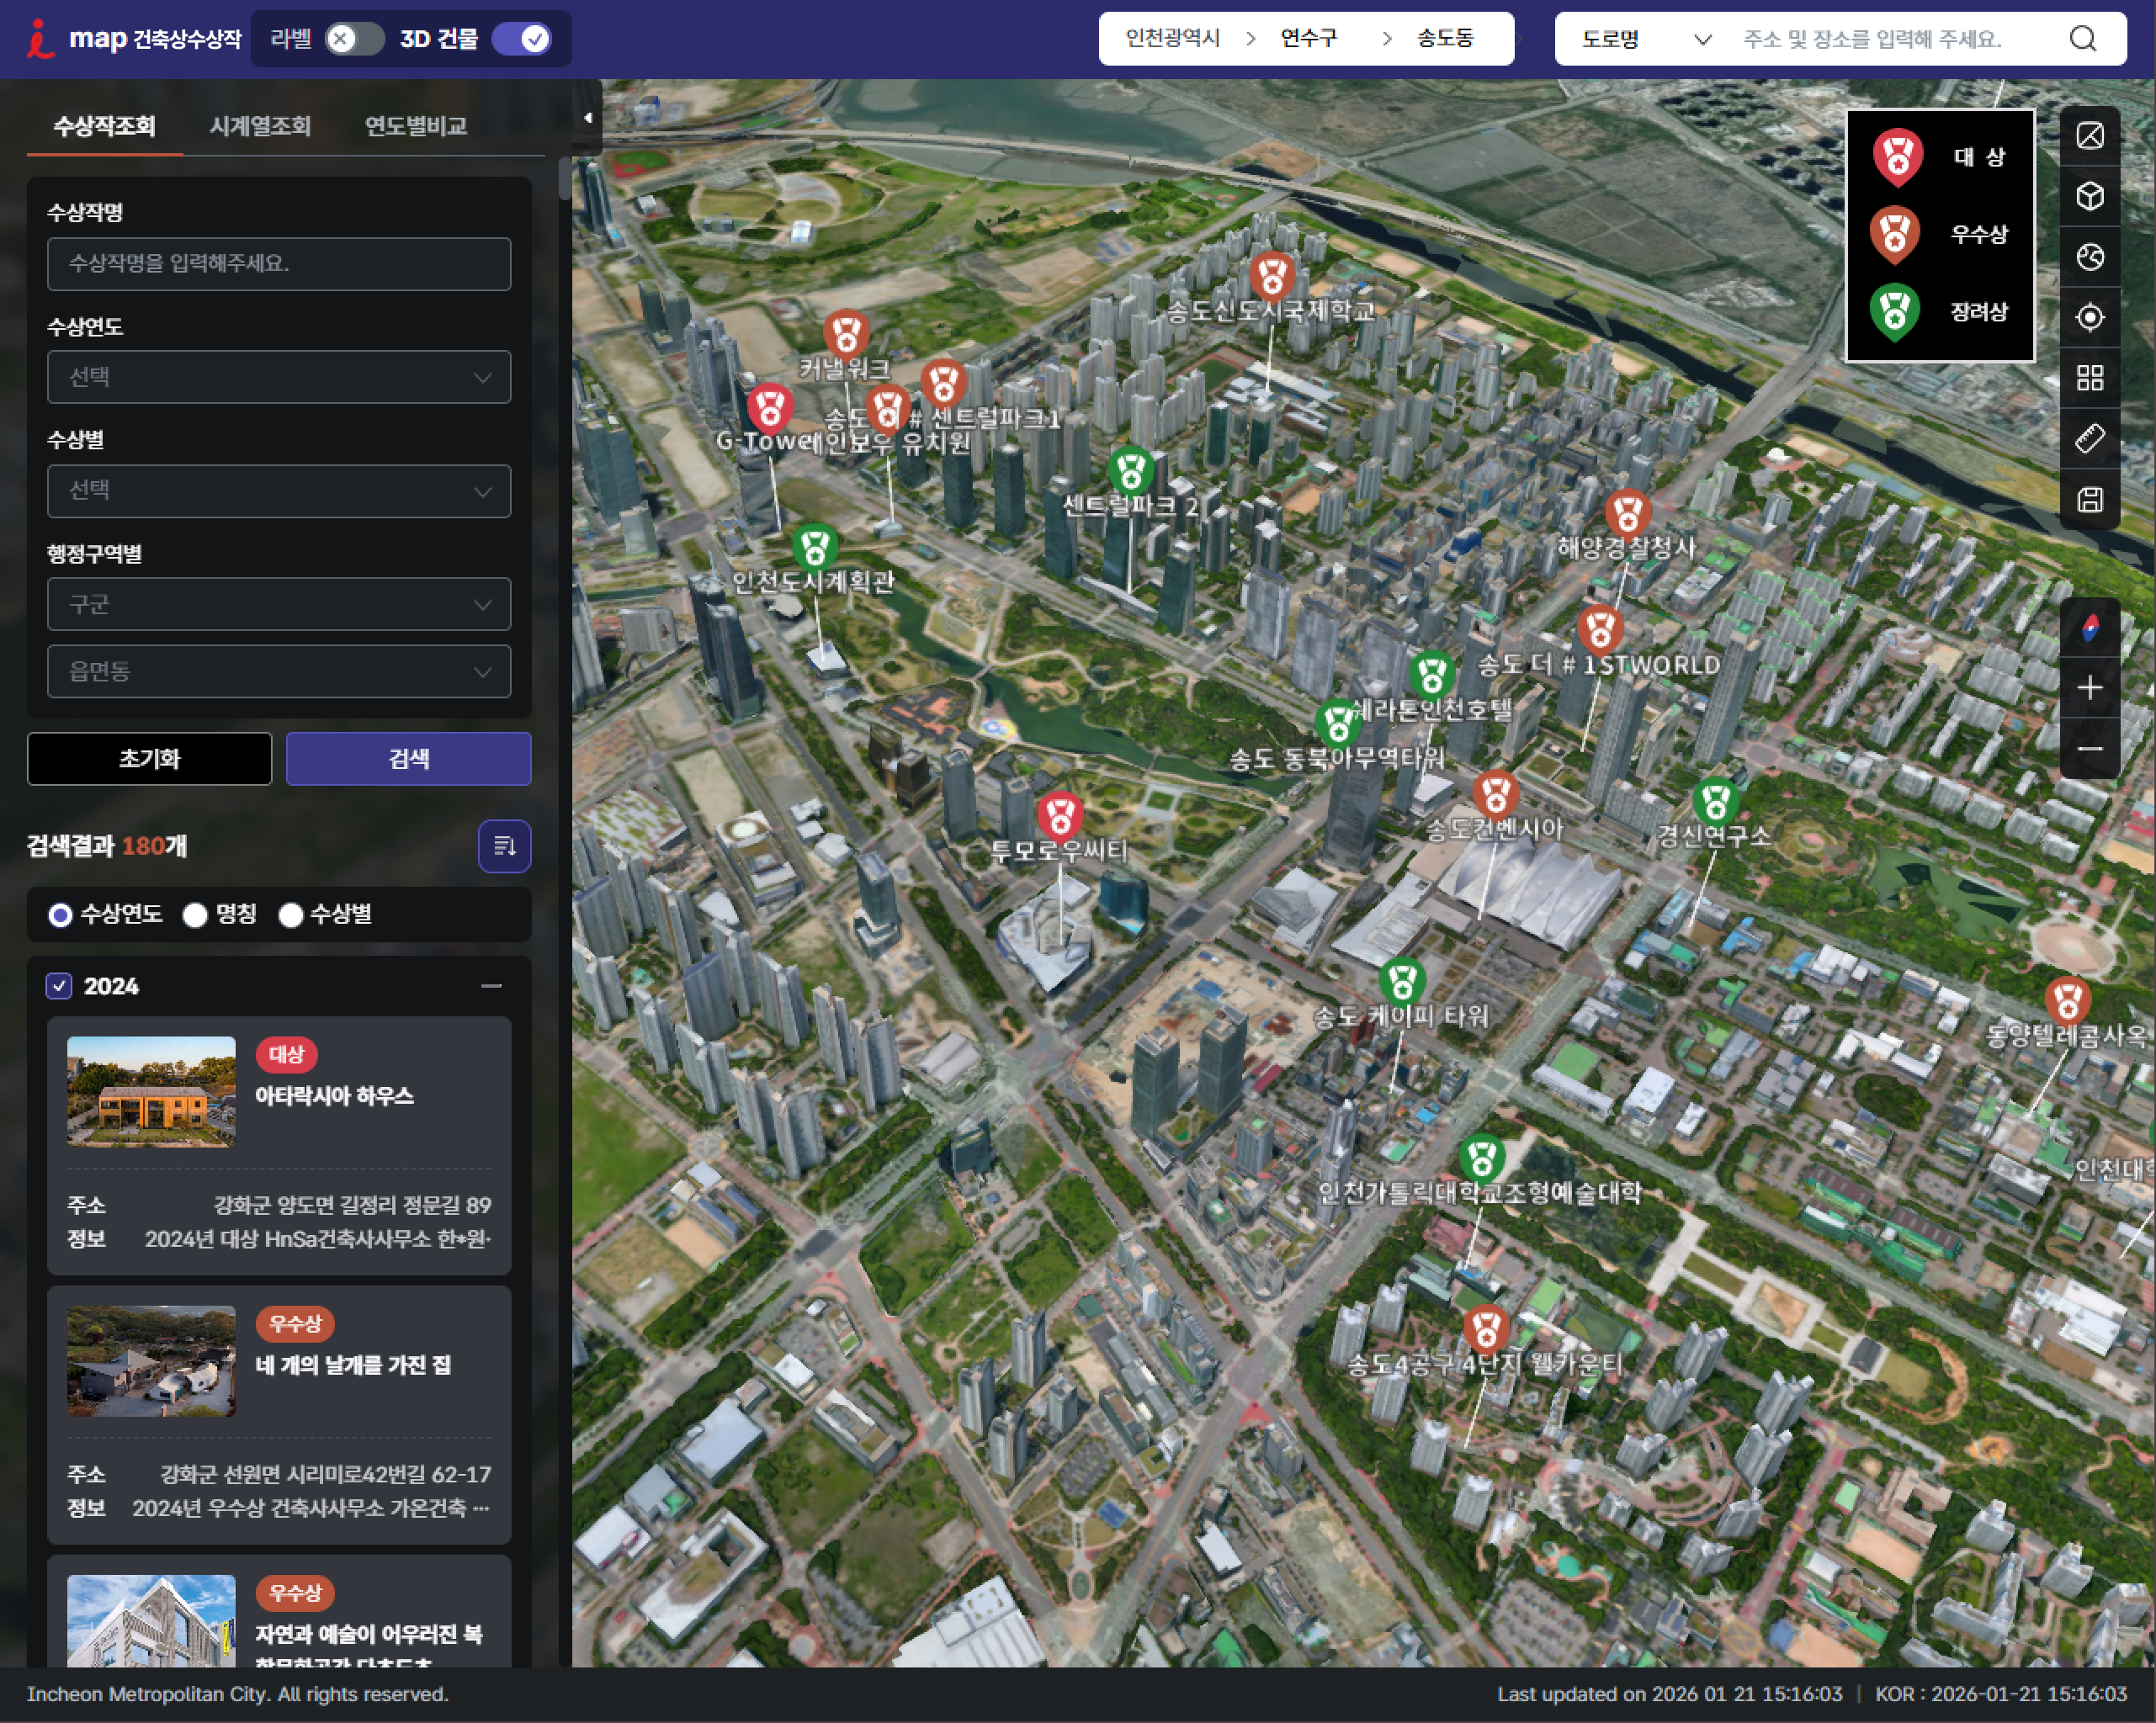Screen dimensions: 2156x1723
Task: Click the 3D cube view icon
Action: [2089, 196]
